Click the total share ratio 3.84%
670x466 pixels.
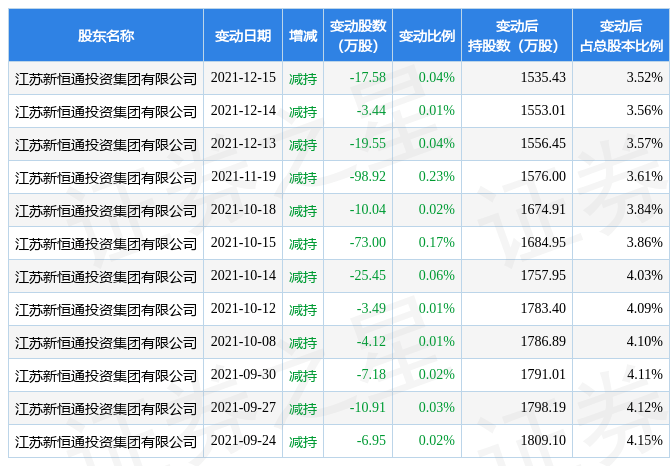pyautogui.click(x=644, y=209)
